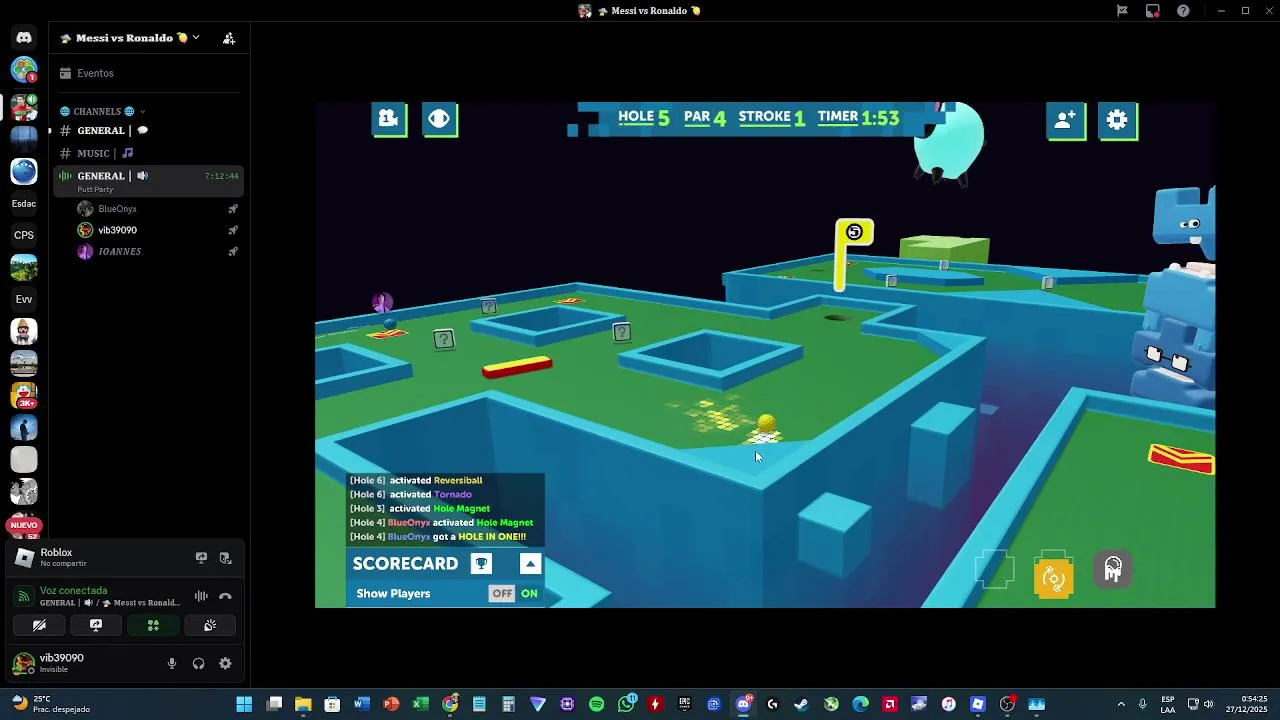Click the yellow golf ball
This screenshot has height=720, width=1280.
click(767, 423)
